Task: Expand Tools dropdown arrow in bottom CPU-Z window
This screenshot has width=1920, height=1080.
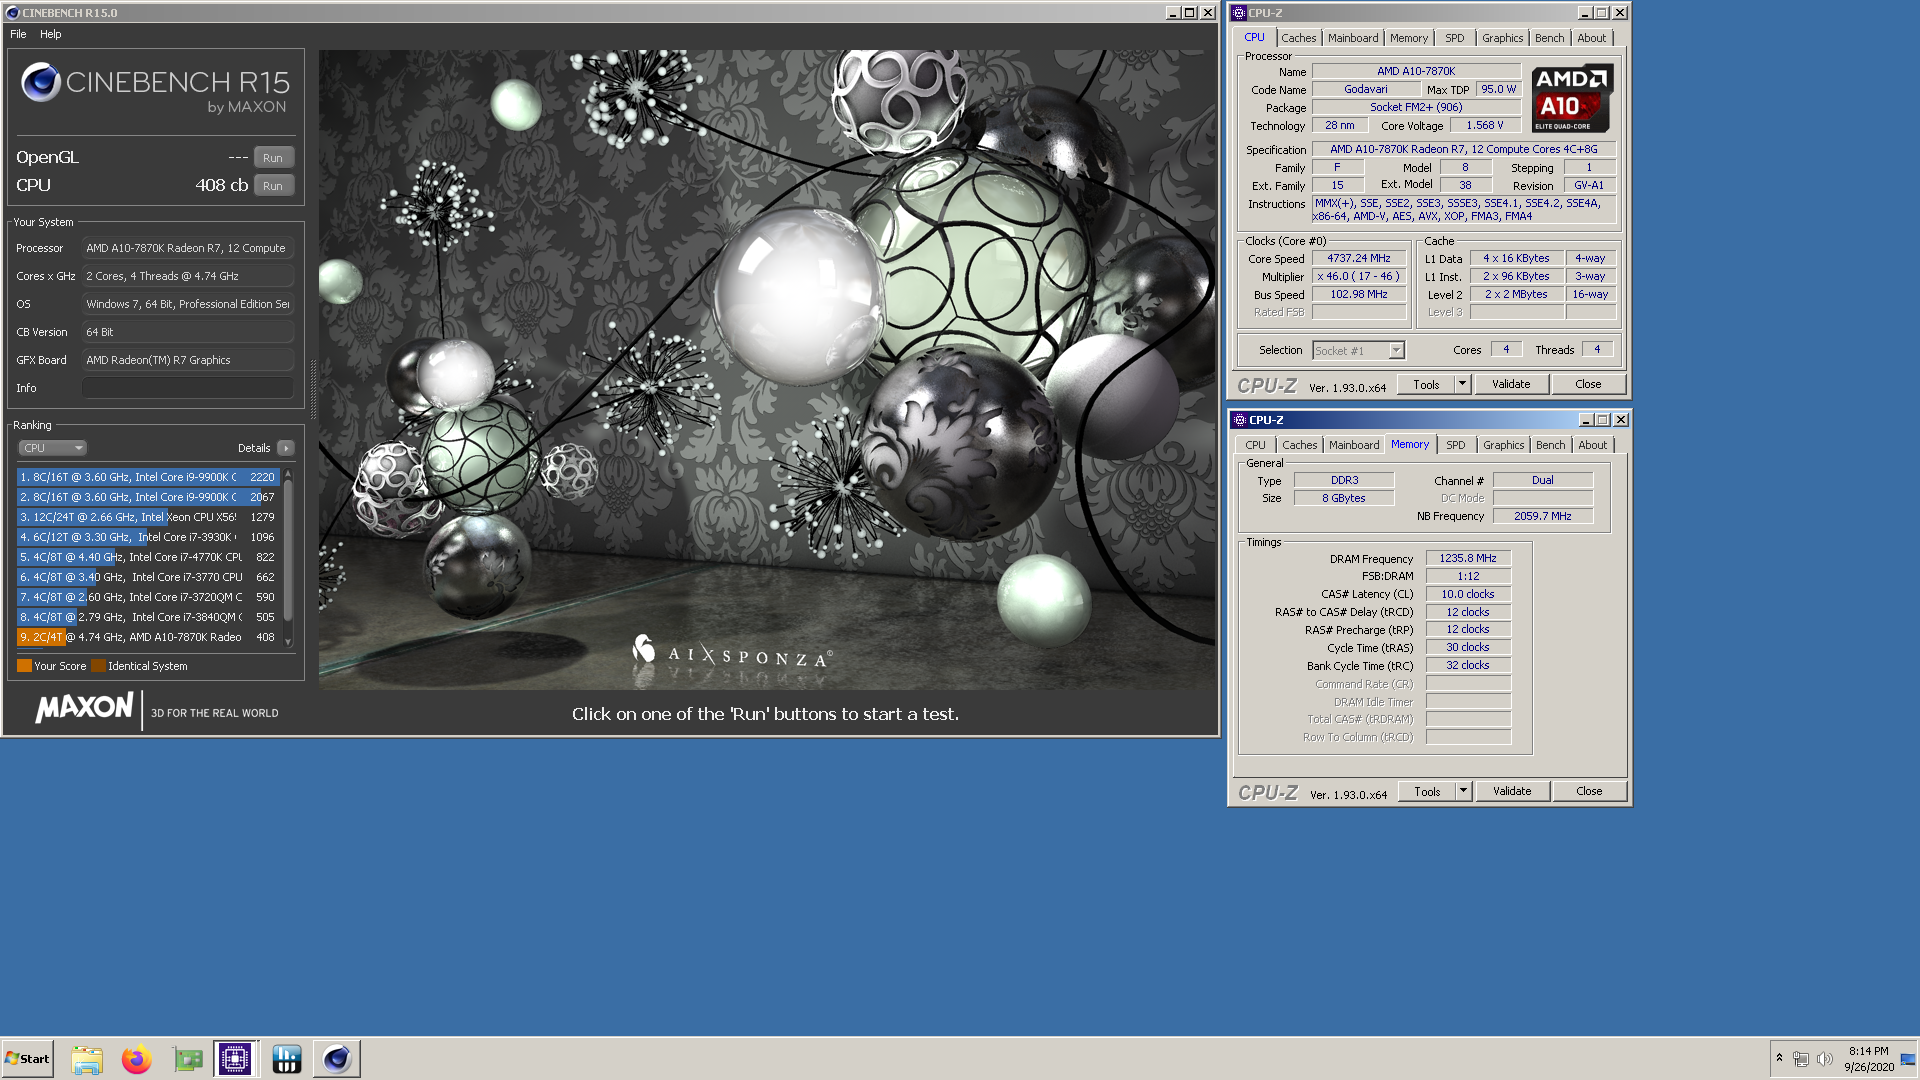Action: point(1464,792)
